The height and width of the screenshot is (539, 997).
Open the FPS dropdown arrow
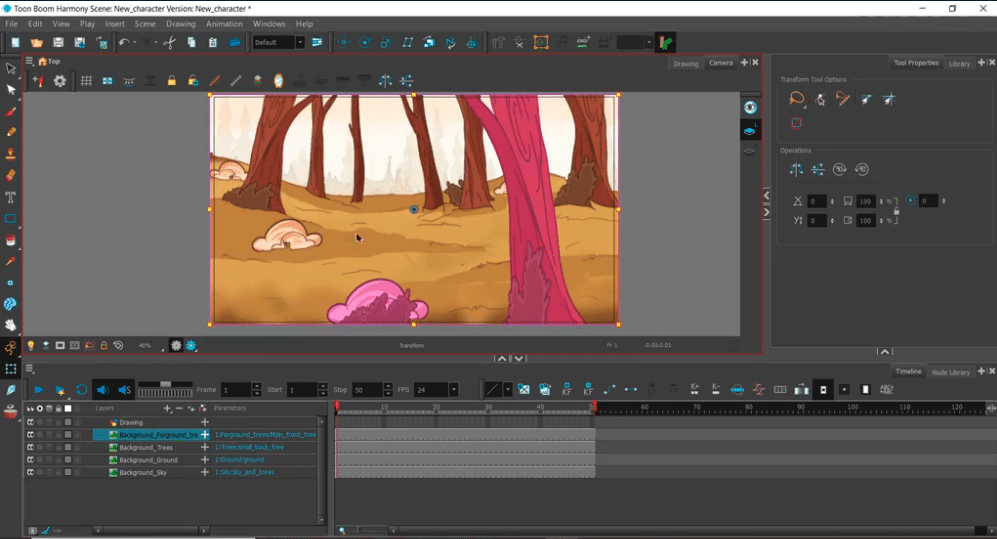pyautogui.click(x=454, y=390)
